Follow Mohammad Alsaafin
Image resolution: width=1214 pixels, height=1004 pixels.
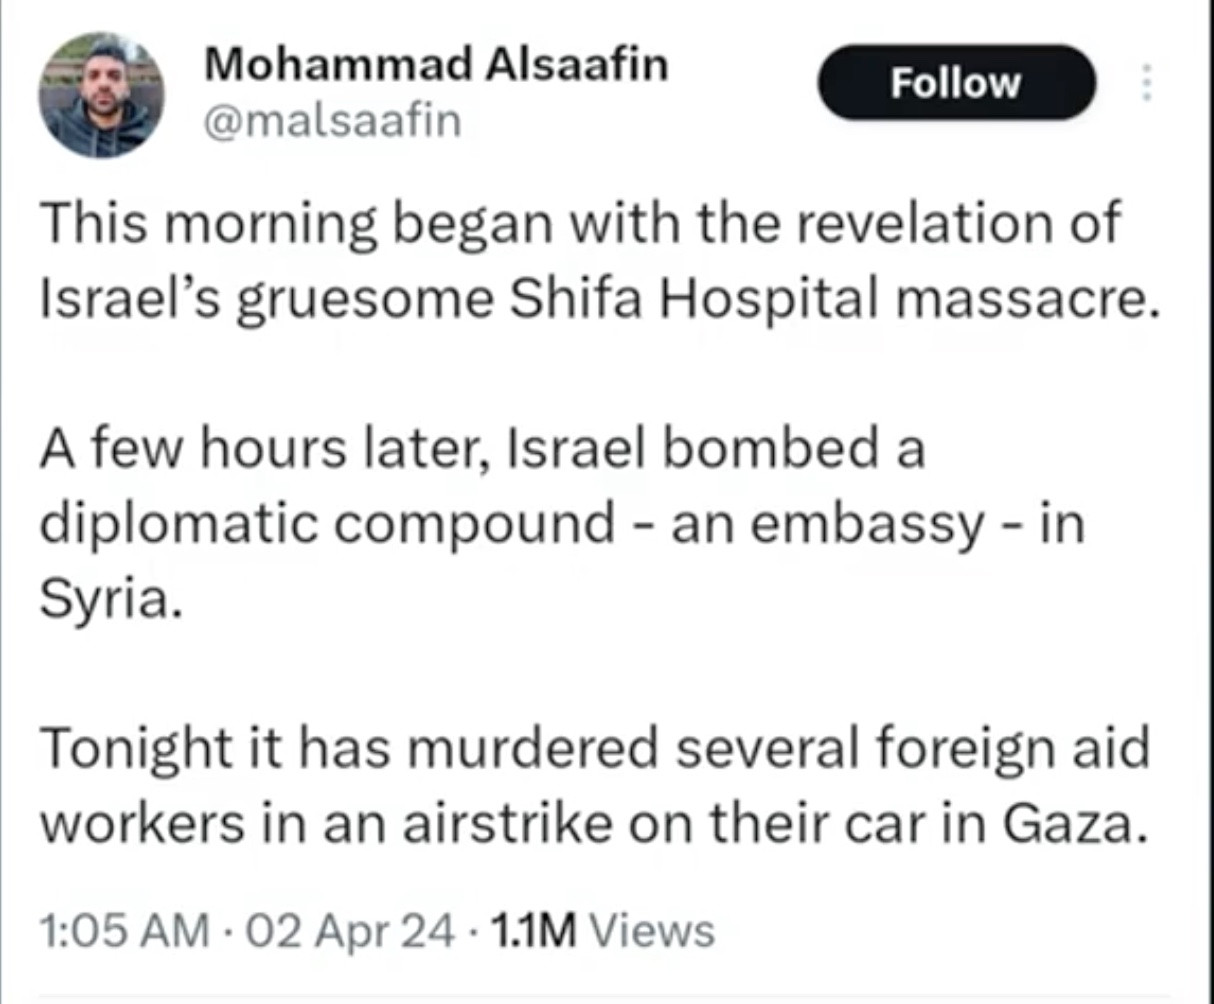[956, 83]
